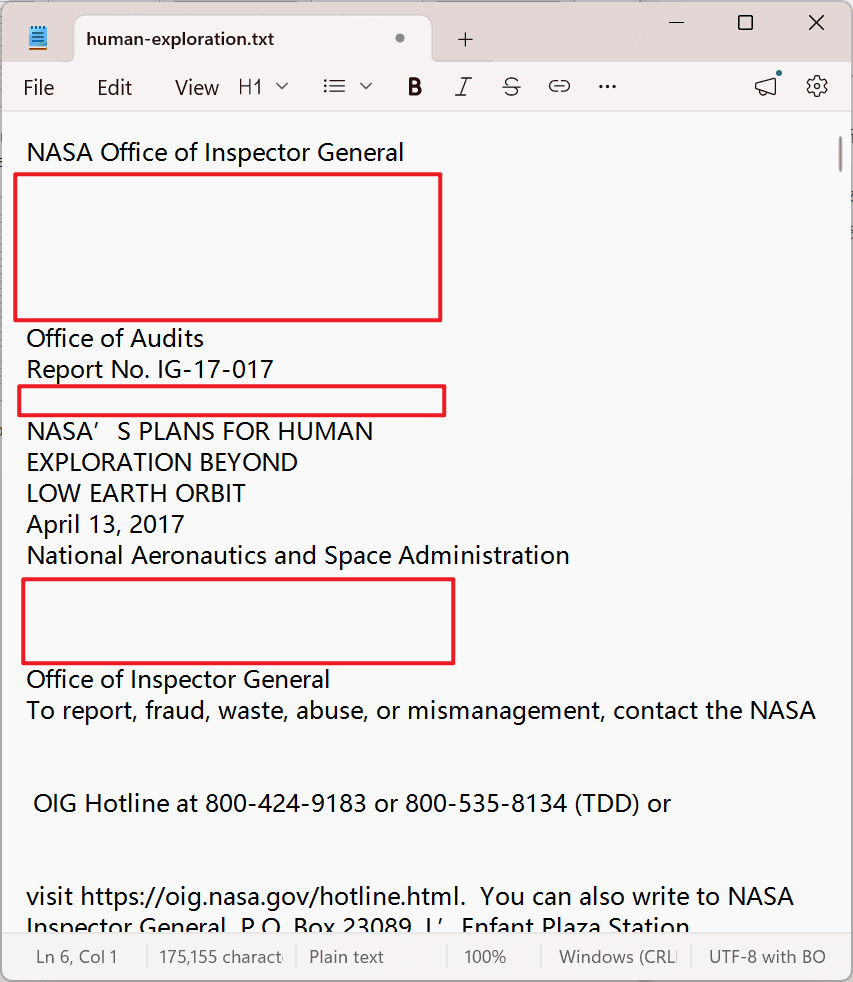The width and height of the screenshot is (853, 982).
Task: Add a new tab with plus button
Action: click(465, 39)
